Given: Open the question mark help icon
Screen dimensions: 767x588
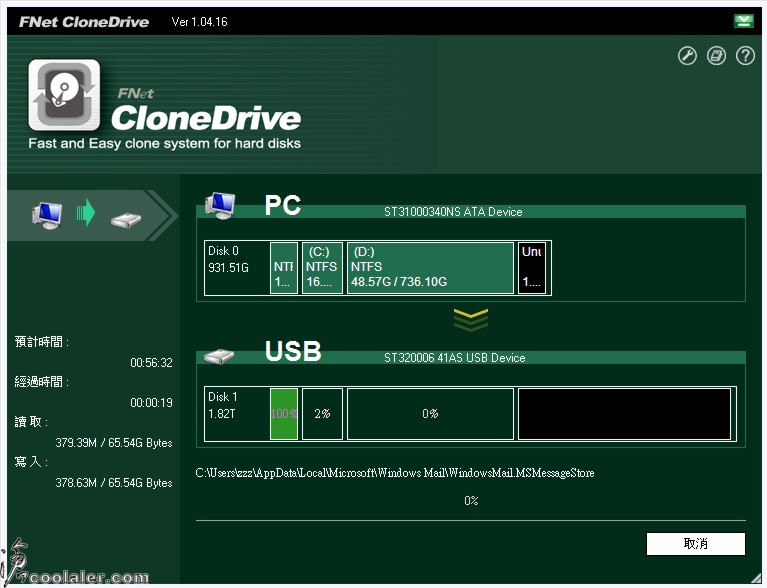Looking at the screenshot, I should click(x=745, y=56).
